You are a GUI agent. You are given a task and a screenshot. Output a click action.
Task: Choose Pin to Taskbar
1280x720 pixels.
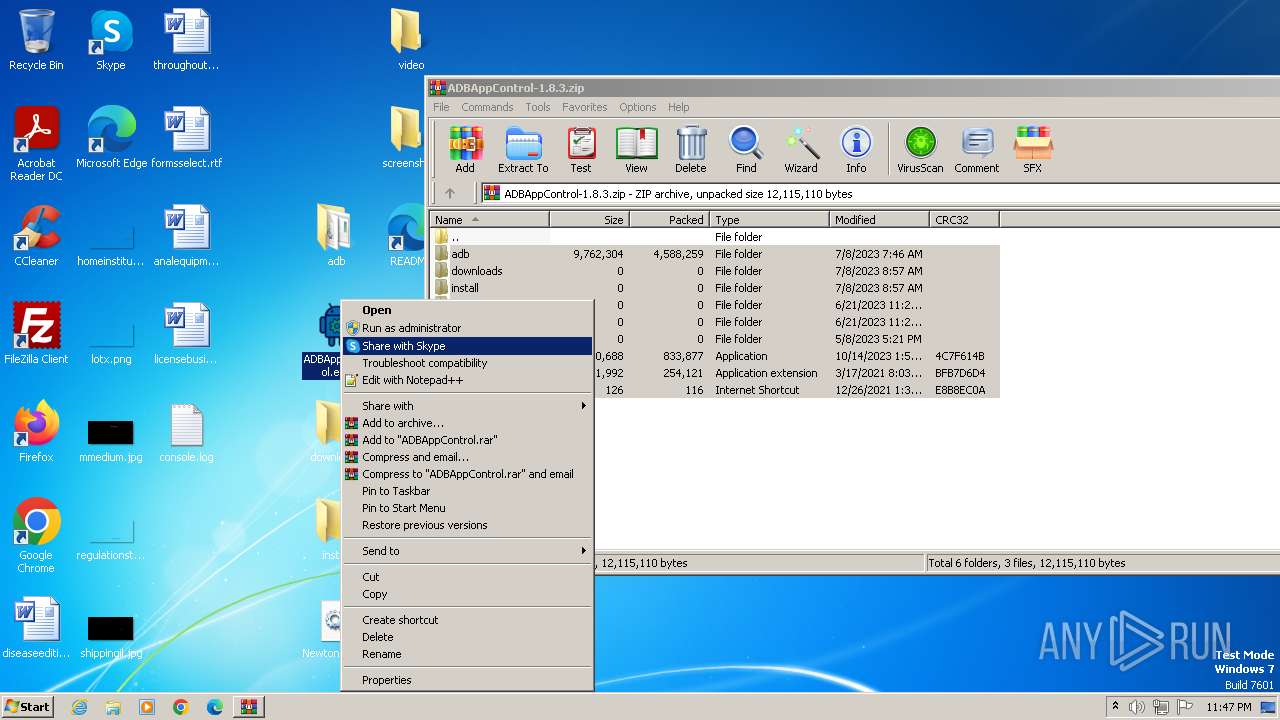pyautogui.click(x=467, y=491)
